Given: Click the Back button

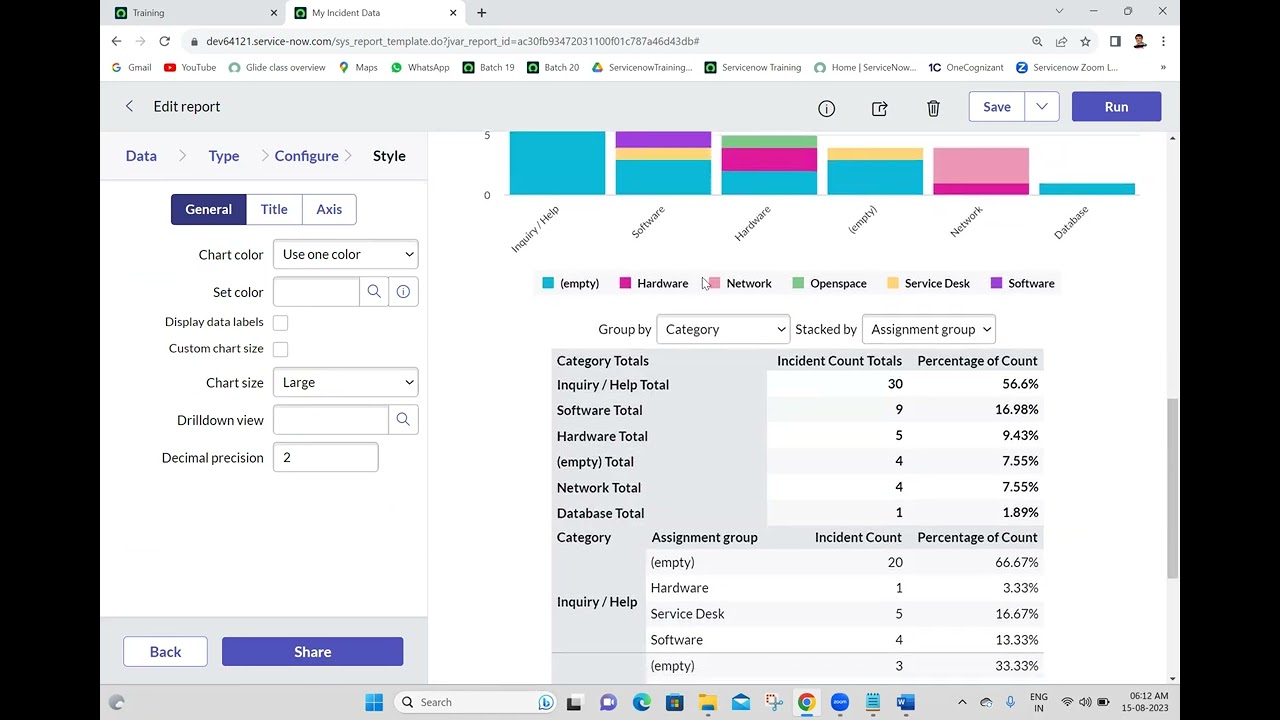Looking at the screenshot, I should pyautogui.click(x=165, y=652).
